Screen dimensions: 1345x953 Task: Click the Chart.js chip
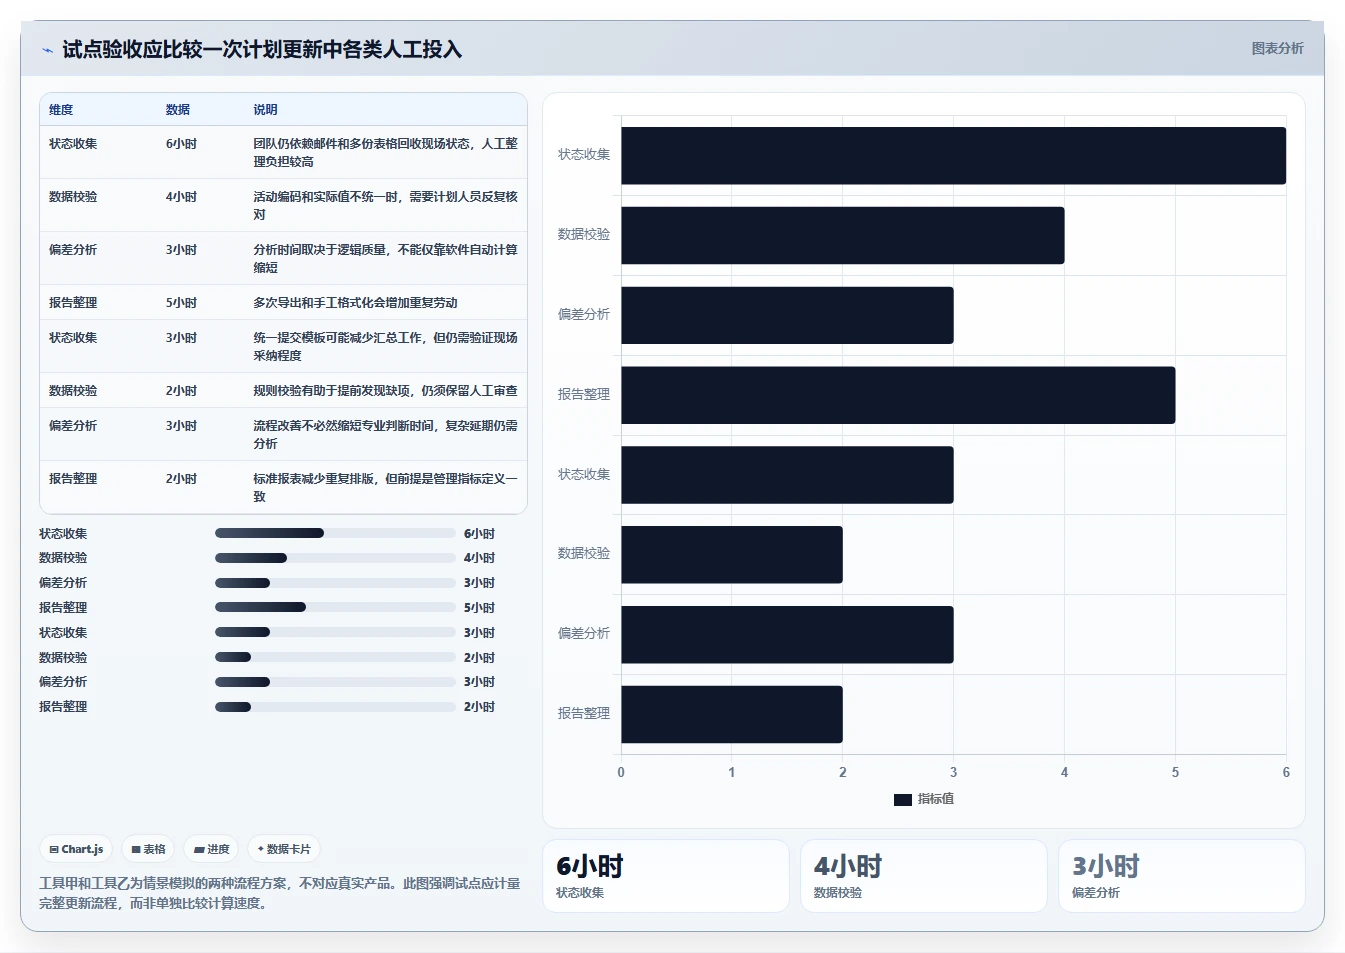76,849
